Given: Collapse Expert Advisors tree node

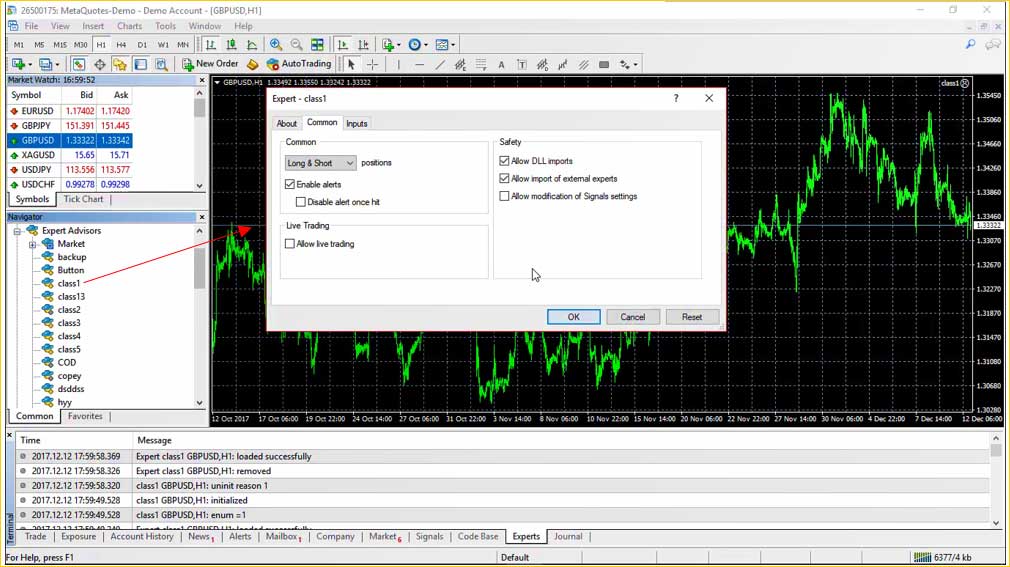Looking at the screenshot, I should [17, 231].
